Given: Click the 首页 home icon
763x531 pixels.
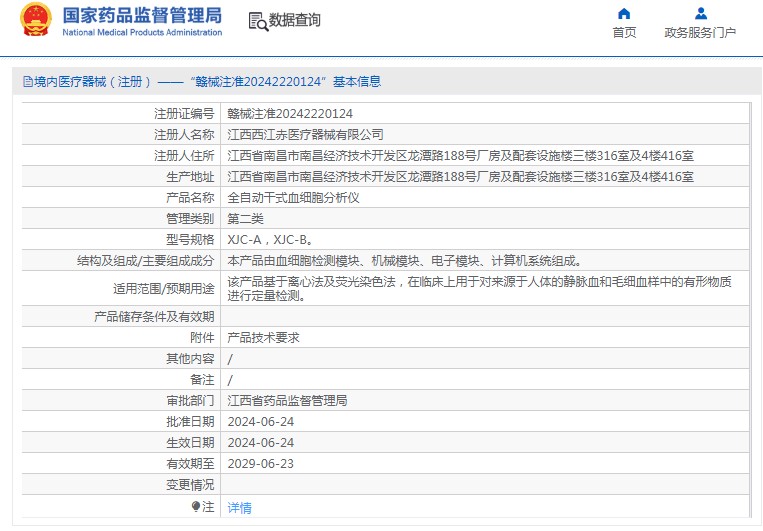Looking at the screenshot, I should (x=624, y=13).
